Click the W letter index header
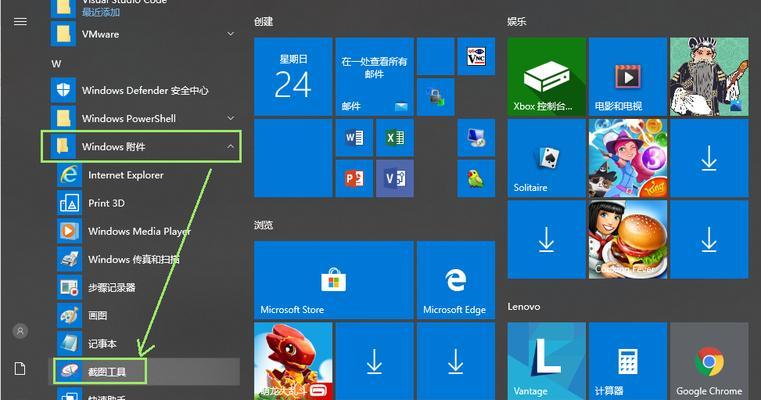Image resolution: width=761 pixels, height=400 pixels. coord(56,64)
